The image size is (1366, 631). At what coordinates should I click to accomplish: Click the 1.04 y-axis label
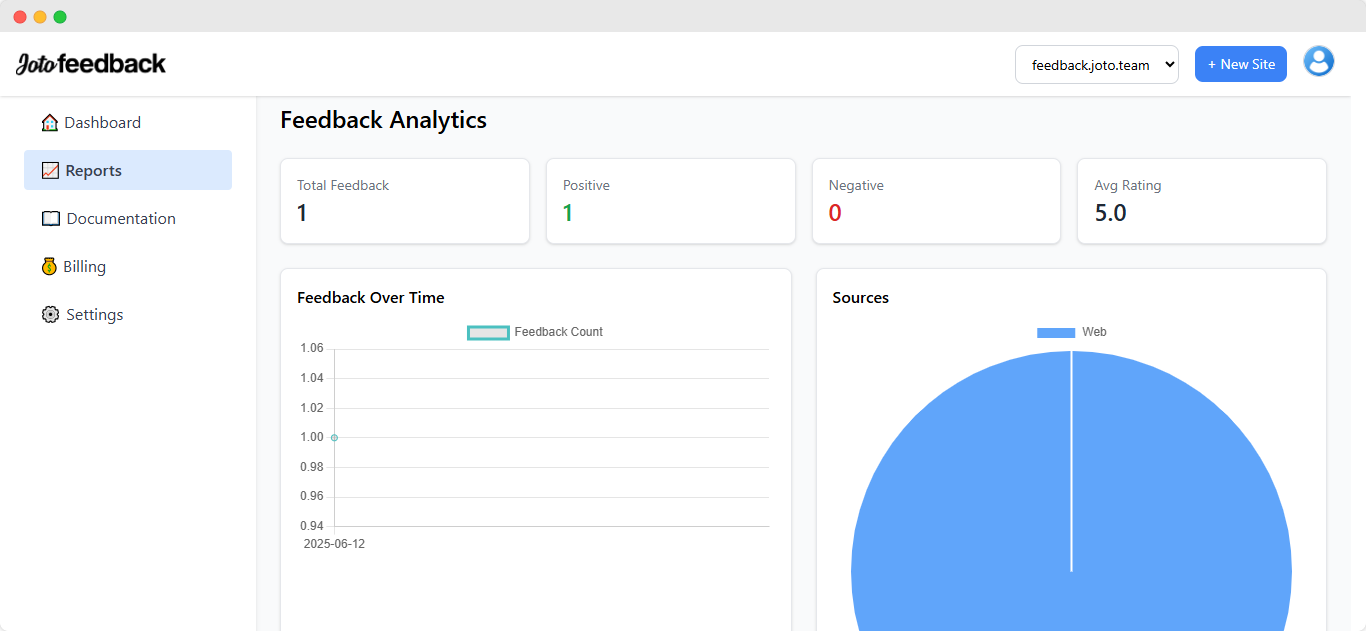click(x=312, y=378)
